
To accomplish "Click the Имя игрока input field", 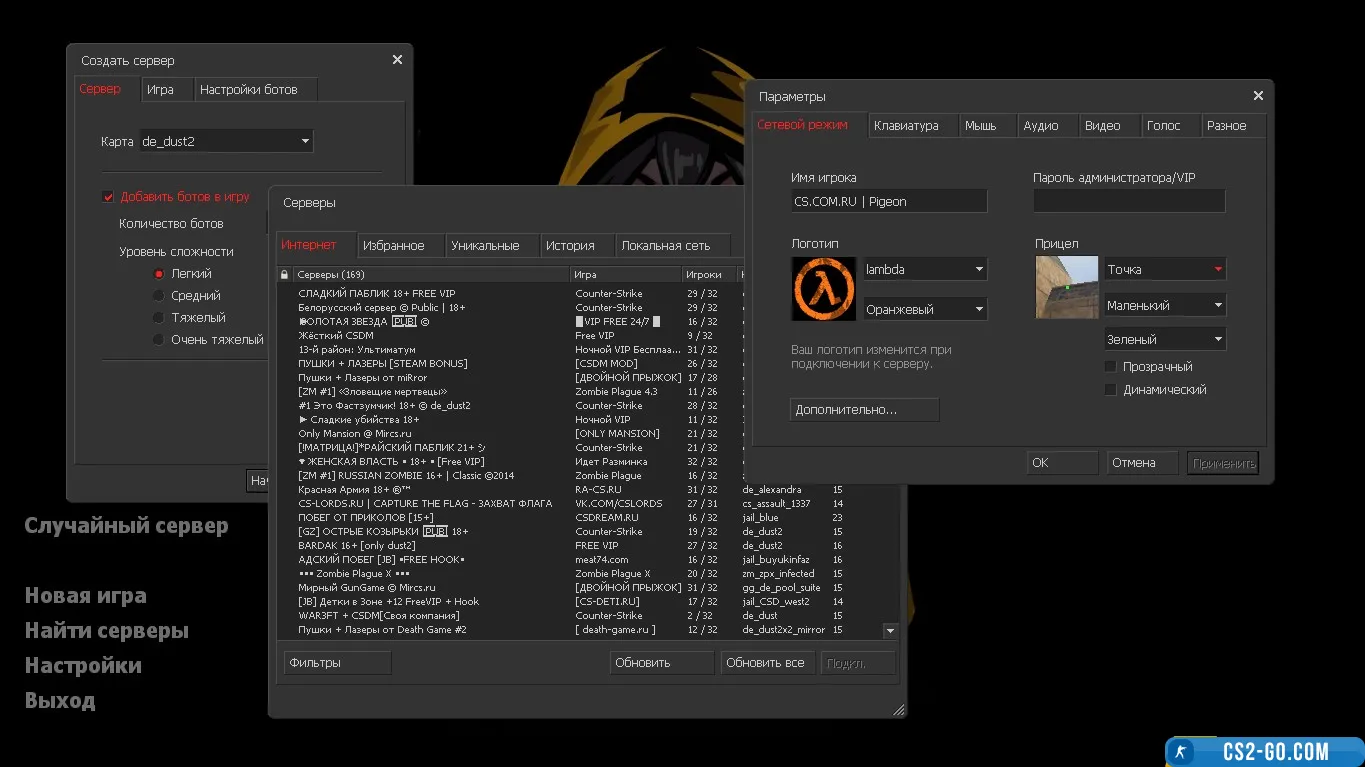I will pyautogui.click(x=888, y=202).
